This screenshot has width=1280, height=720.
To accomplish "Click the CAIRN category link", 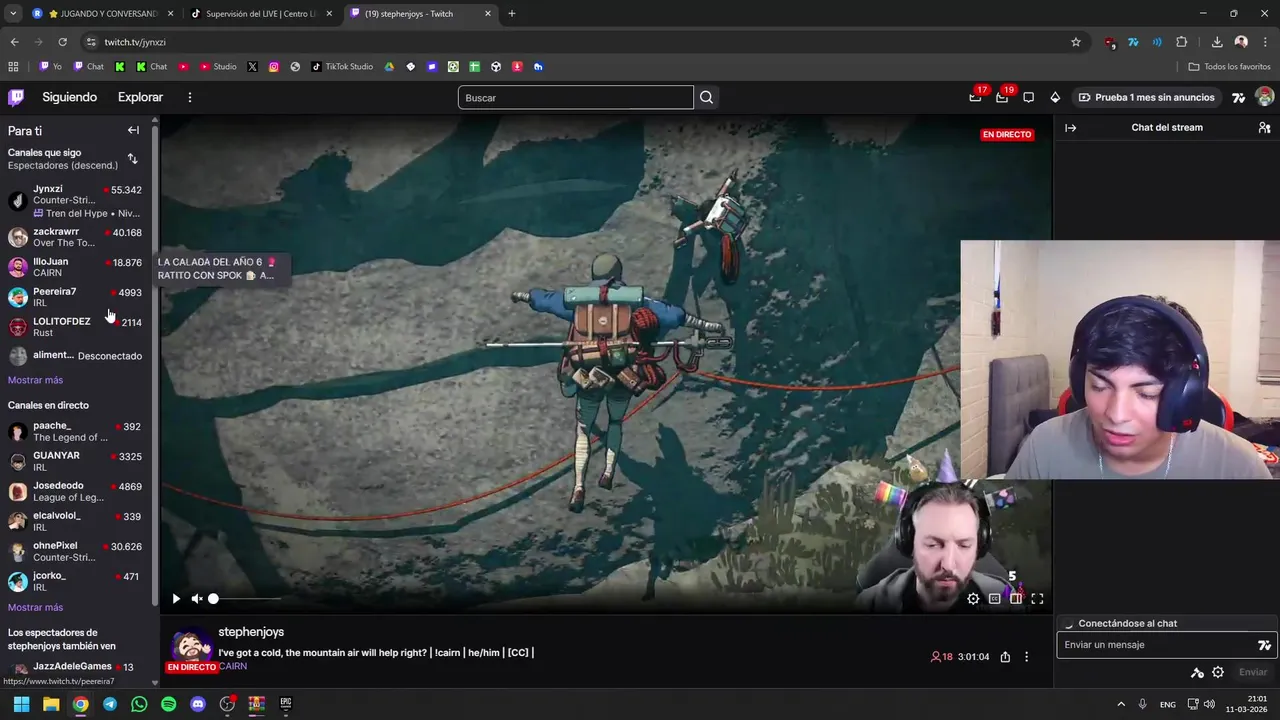I will tap(232, 666).
